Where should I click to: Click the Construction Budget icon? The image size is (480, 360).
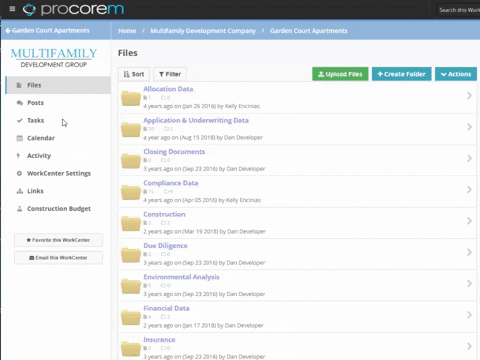[20, 209]
